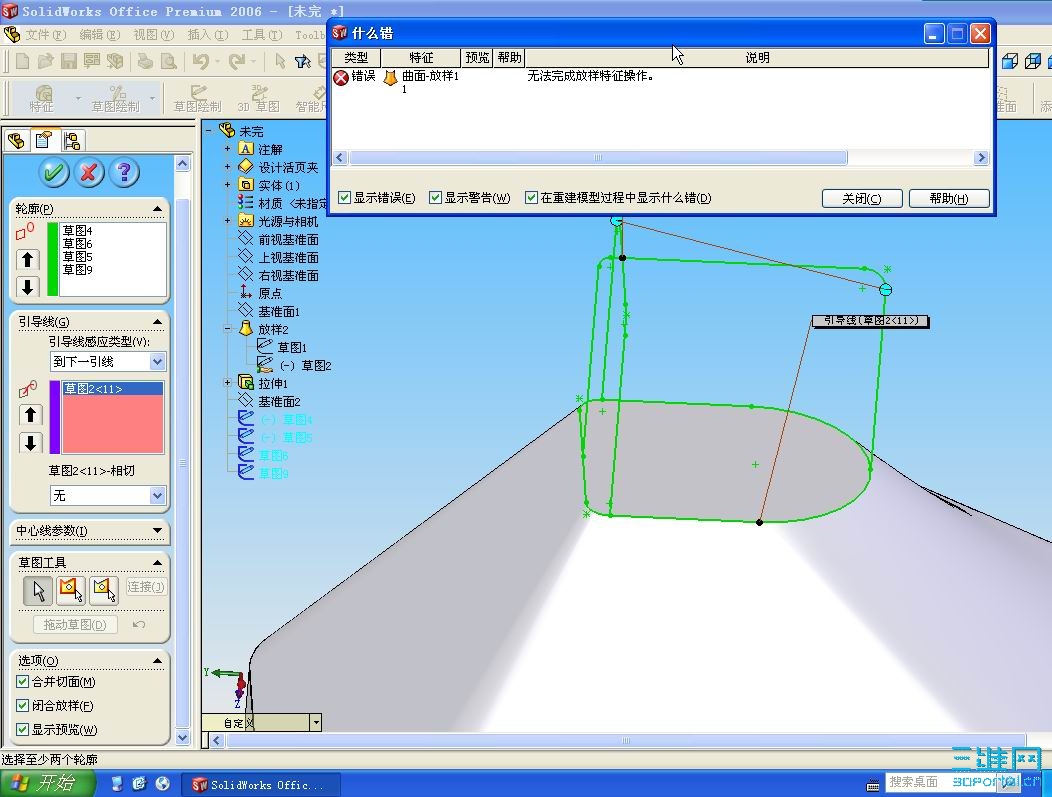Toggle 显示警告 checkbox
The image size is (1052, 797).
coord(435,197)
